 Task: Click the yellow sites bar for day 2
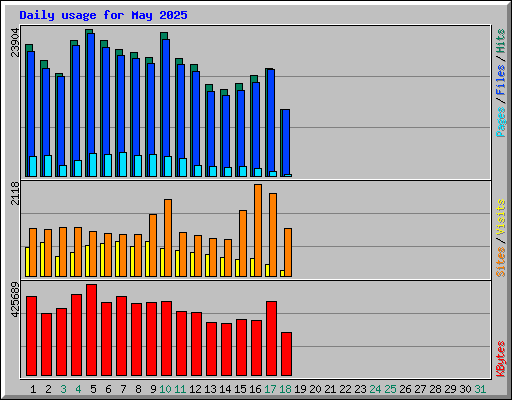42,259
